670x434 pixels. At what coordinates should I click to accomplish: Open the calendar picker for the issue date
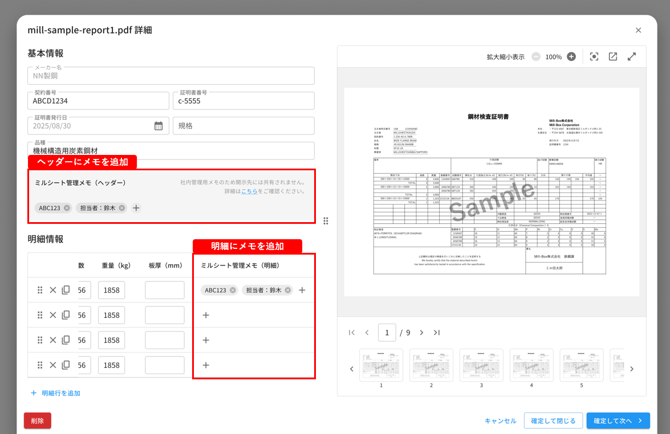coord(158,126)
